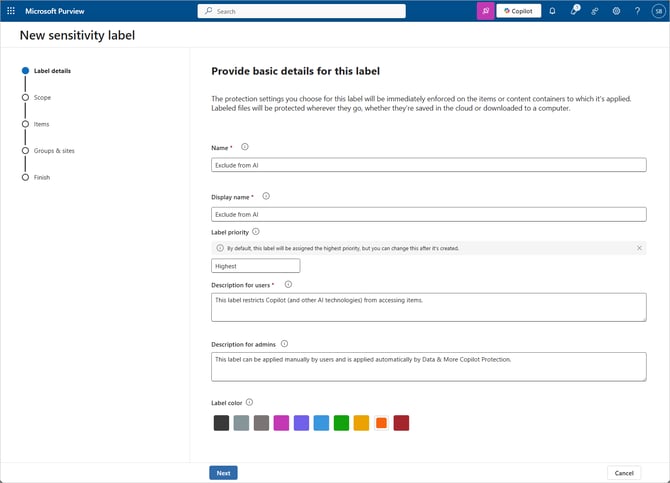The image size is (670, 483).
Task: Open the Label priority Highest dropdown
Action: pyautogui.click(x=256, y=266)
